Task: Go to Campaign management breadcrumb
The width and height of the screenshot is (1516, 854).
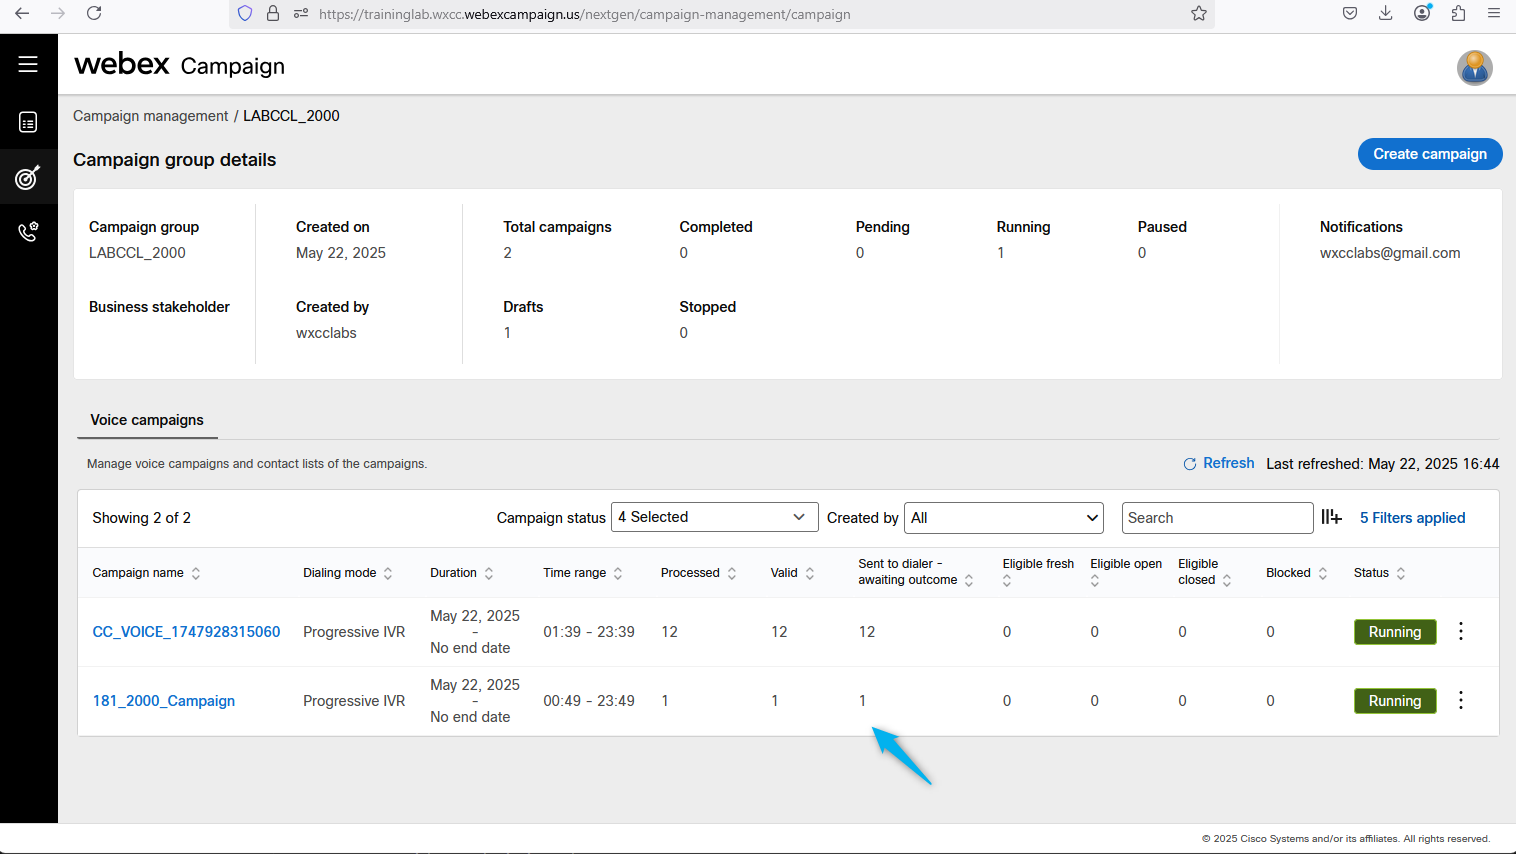Action: click(x=150, y=116)
